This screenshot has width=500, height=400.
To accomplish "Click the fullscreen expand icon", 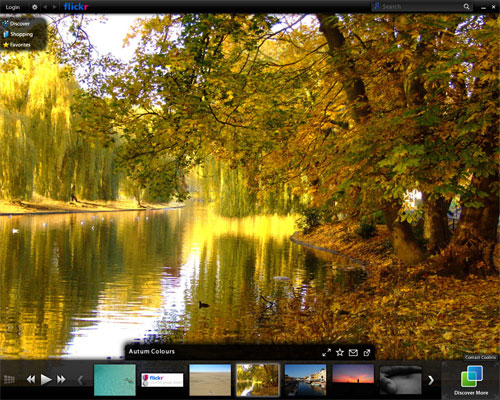I will coord(327,353).
